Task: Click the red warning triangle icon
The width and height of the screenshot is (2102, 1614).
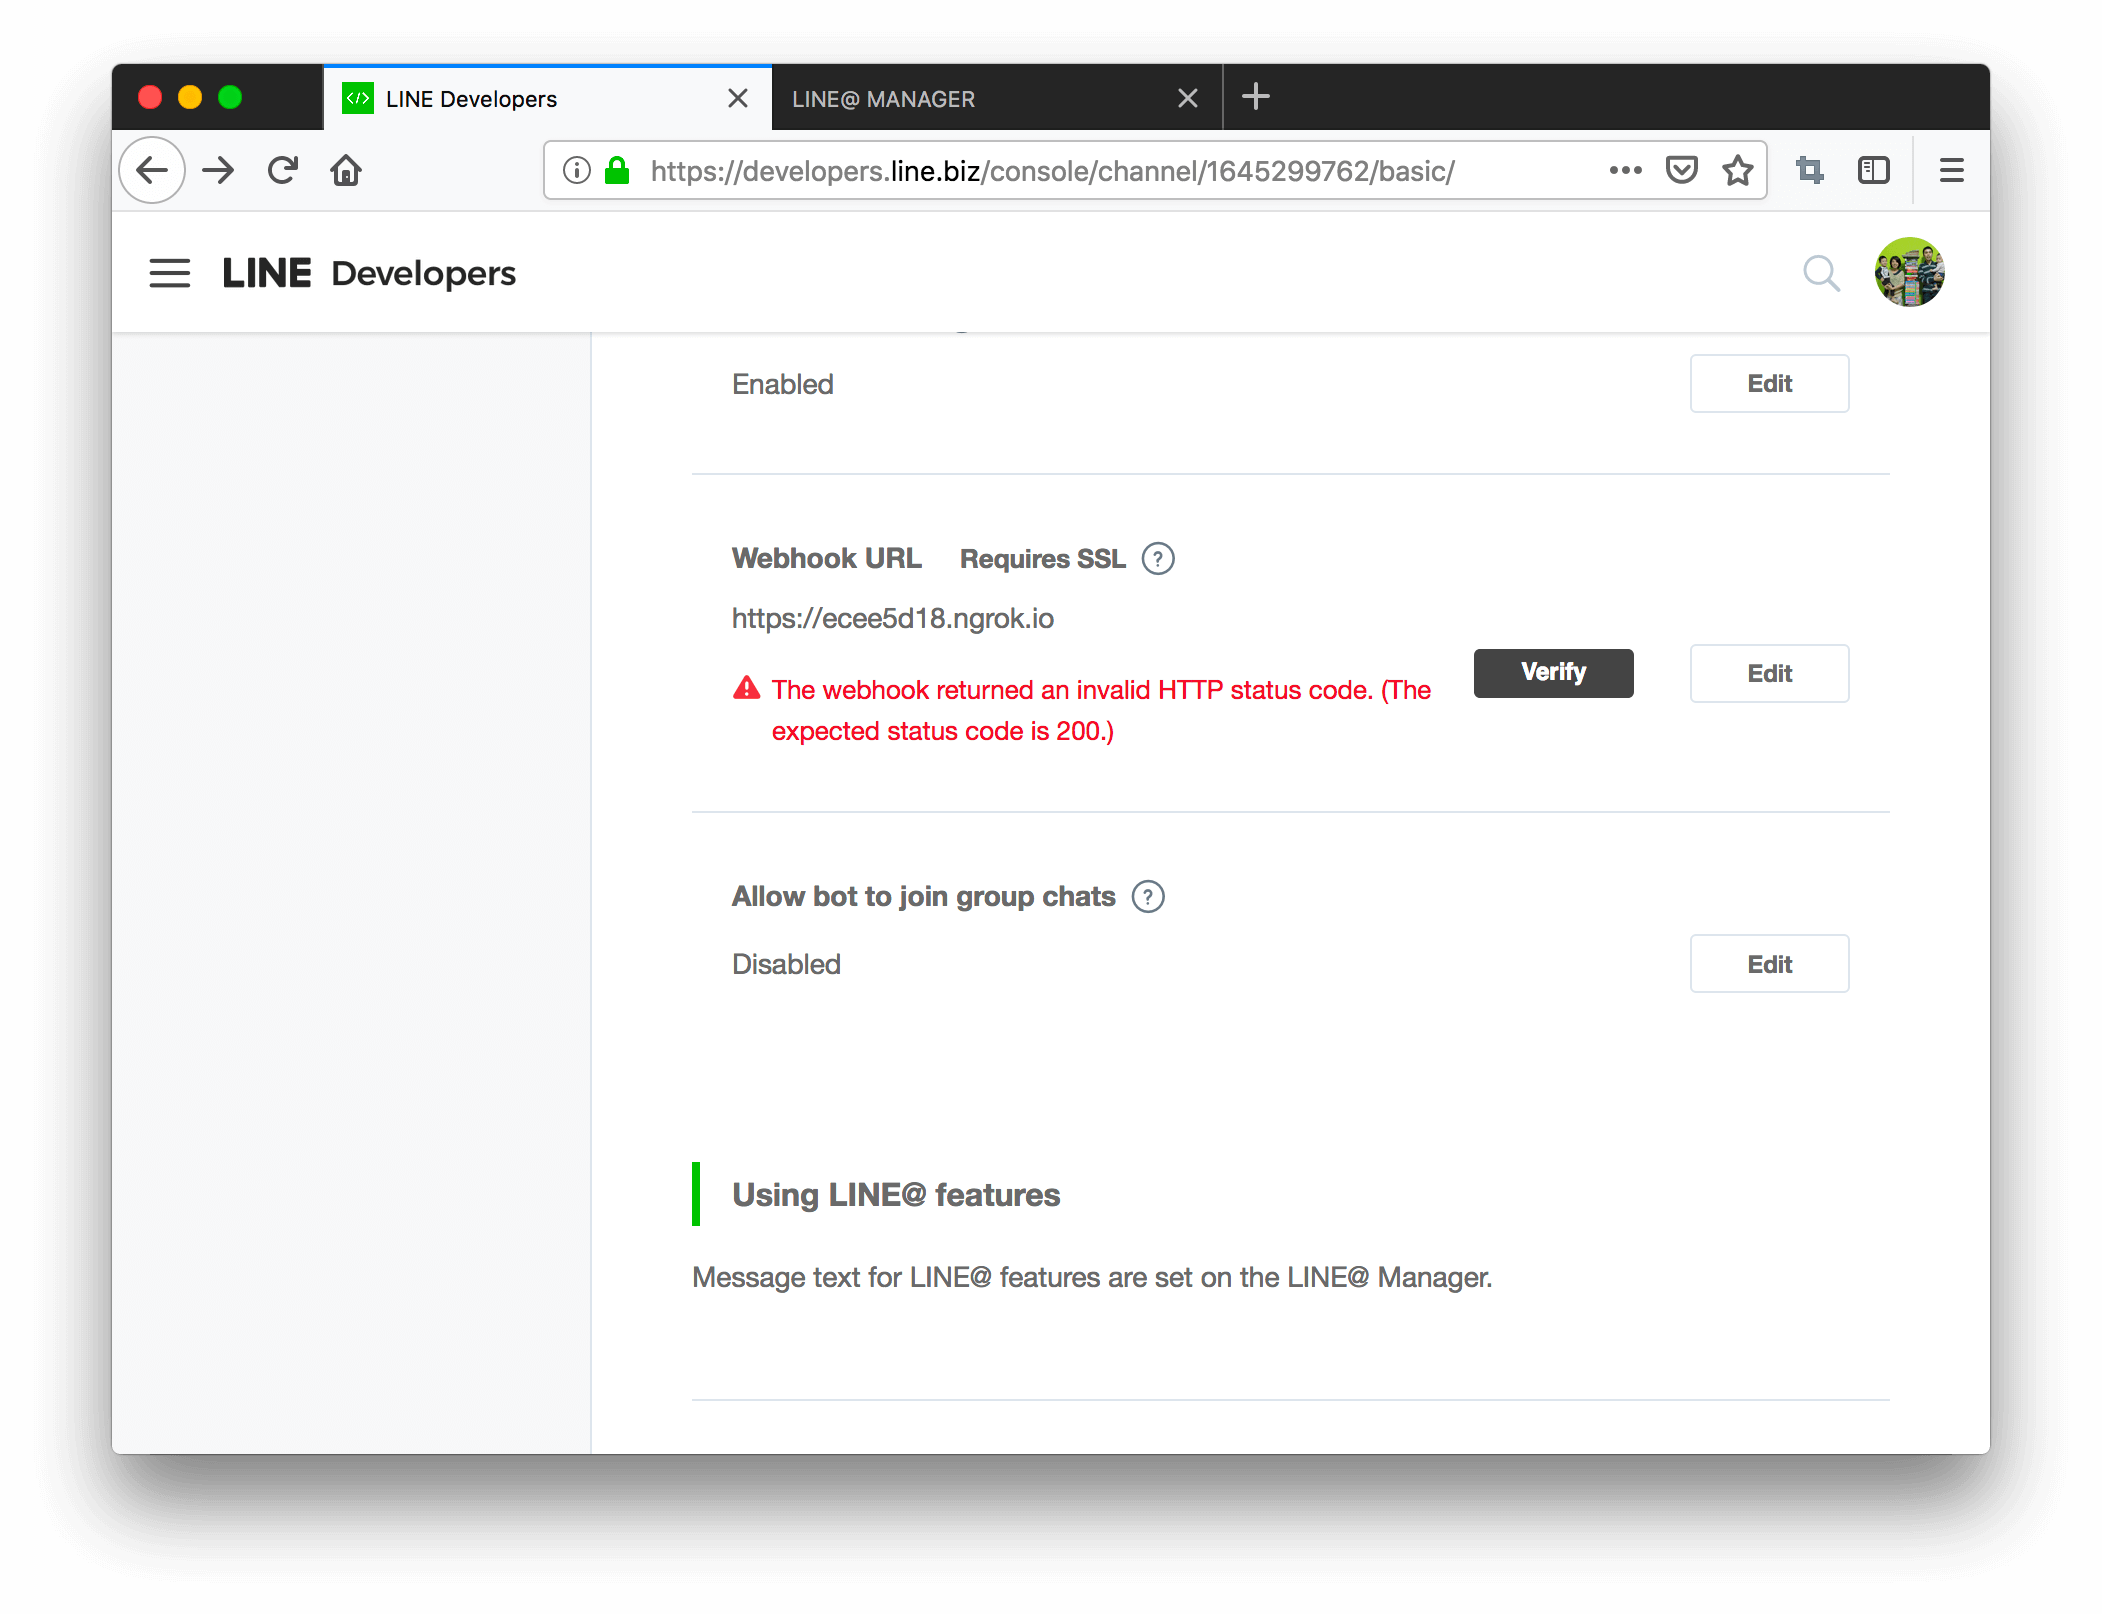Action: tap(747, 688)
